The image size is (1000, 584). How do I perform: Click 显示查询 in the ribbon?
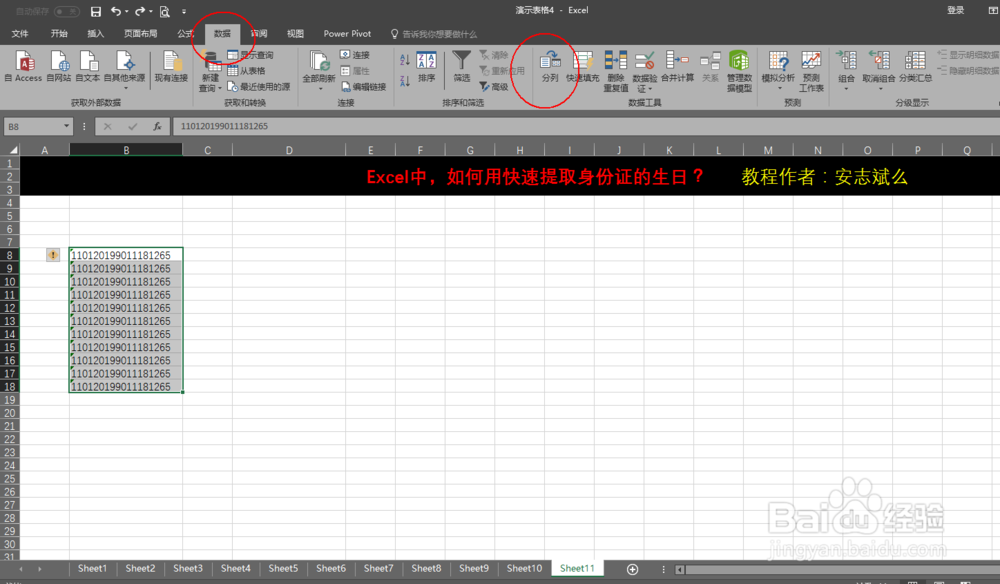pyautogui.click(x=251, y=55)
